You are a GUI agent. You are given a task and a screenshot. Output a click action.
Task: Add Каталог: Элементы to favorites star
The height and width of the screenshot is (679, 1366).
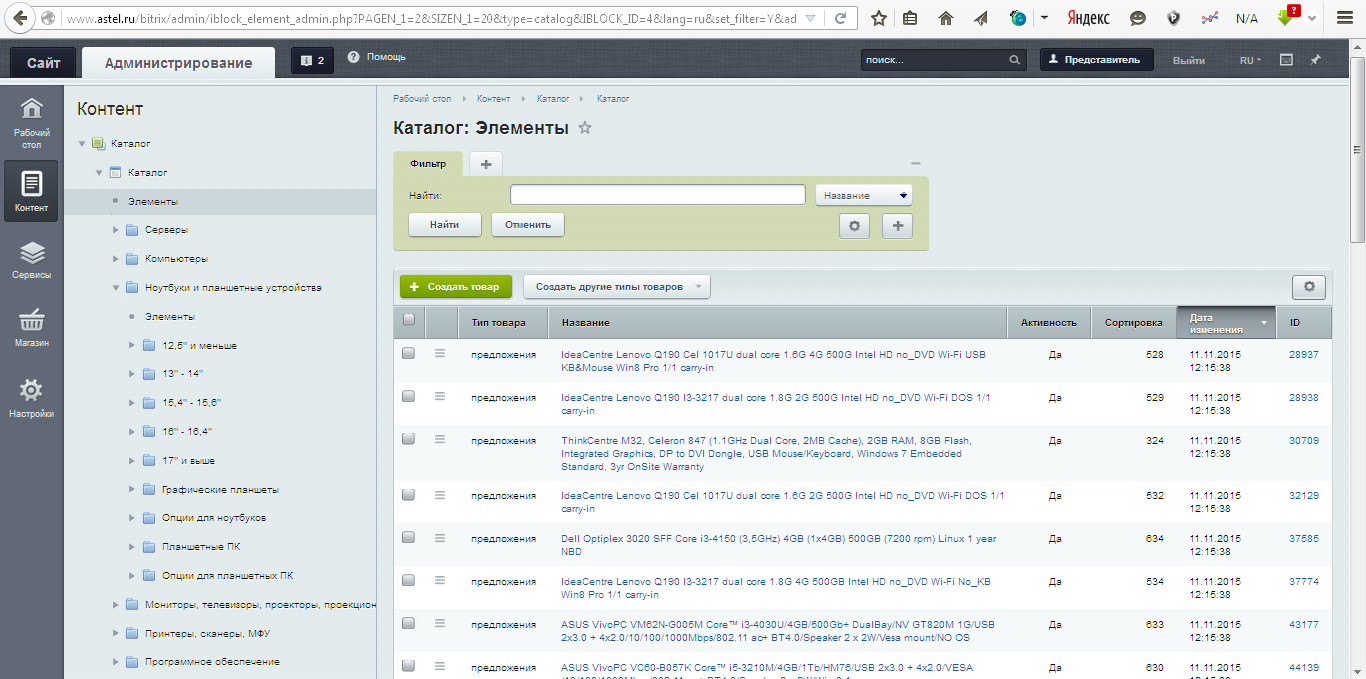tap(586, 128)
